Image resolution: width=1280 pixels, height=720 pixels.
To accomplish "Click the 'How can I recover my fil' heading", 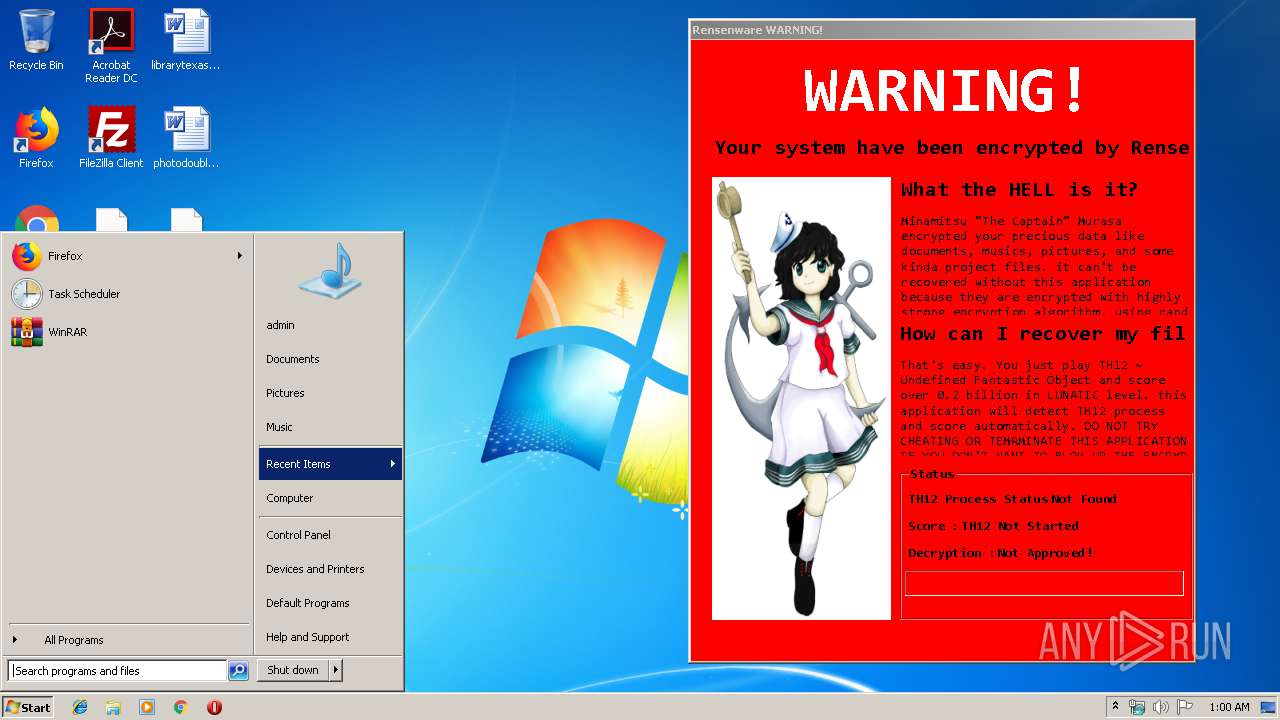I will tap(1043, 334).
